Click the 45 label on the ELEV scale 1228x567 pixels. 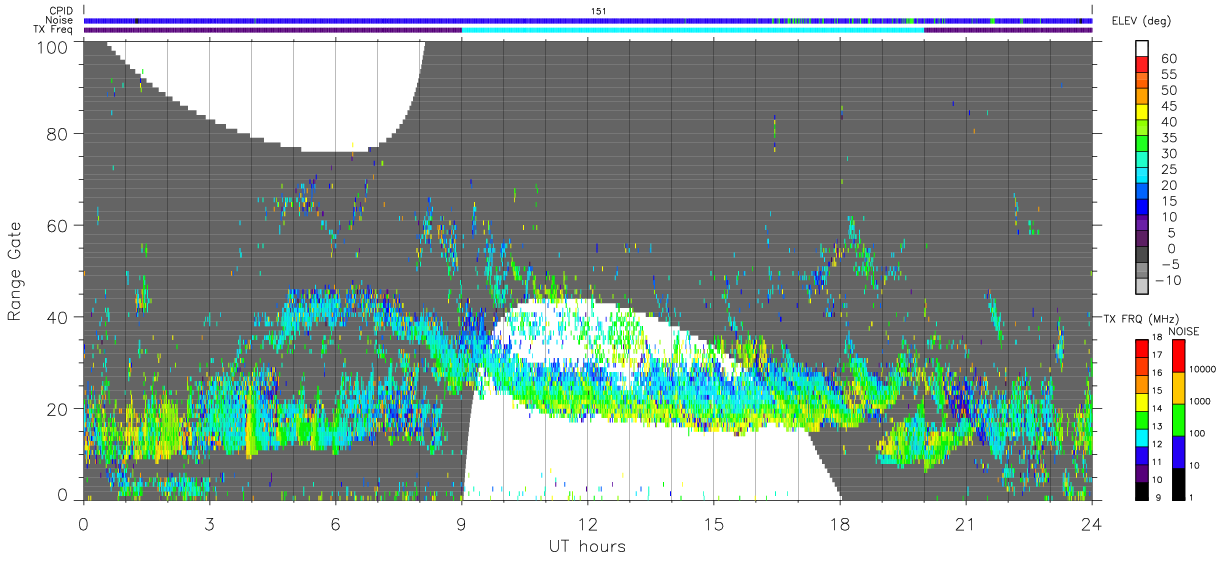click(1168, 105)
